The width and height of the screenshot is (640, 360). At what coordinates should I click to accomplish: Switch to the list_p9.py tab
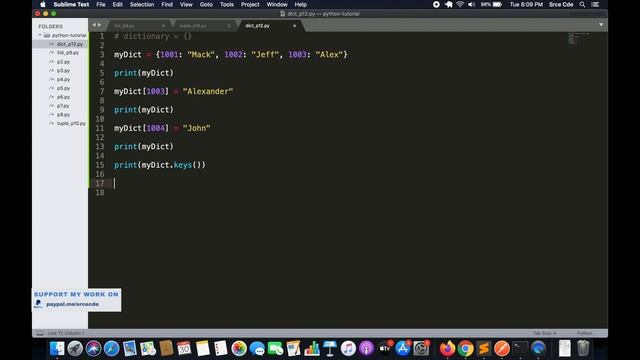point(139,26)
